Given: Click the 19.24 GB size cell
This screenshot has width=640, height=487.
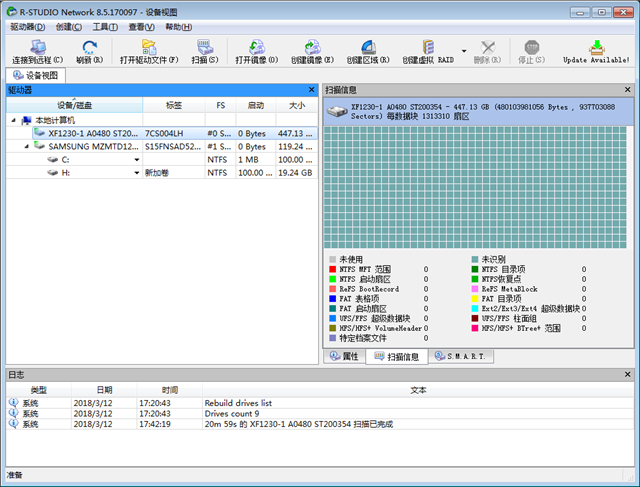Looking at the screenshot, I should tap(297, 172).
